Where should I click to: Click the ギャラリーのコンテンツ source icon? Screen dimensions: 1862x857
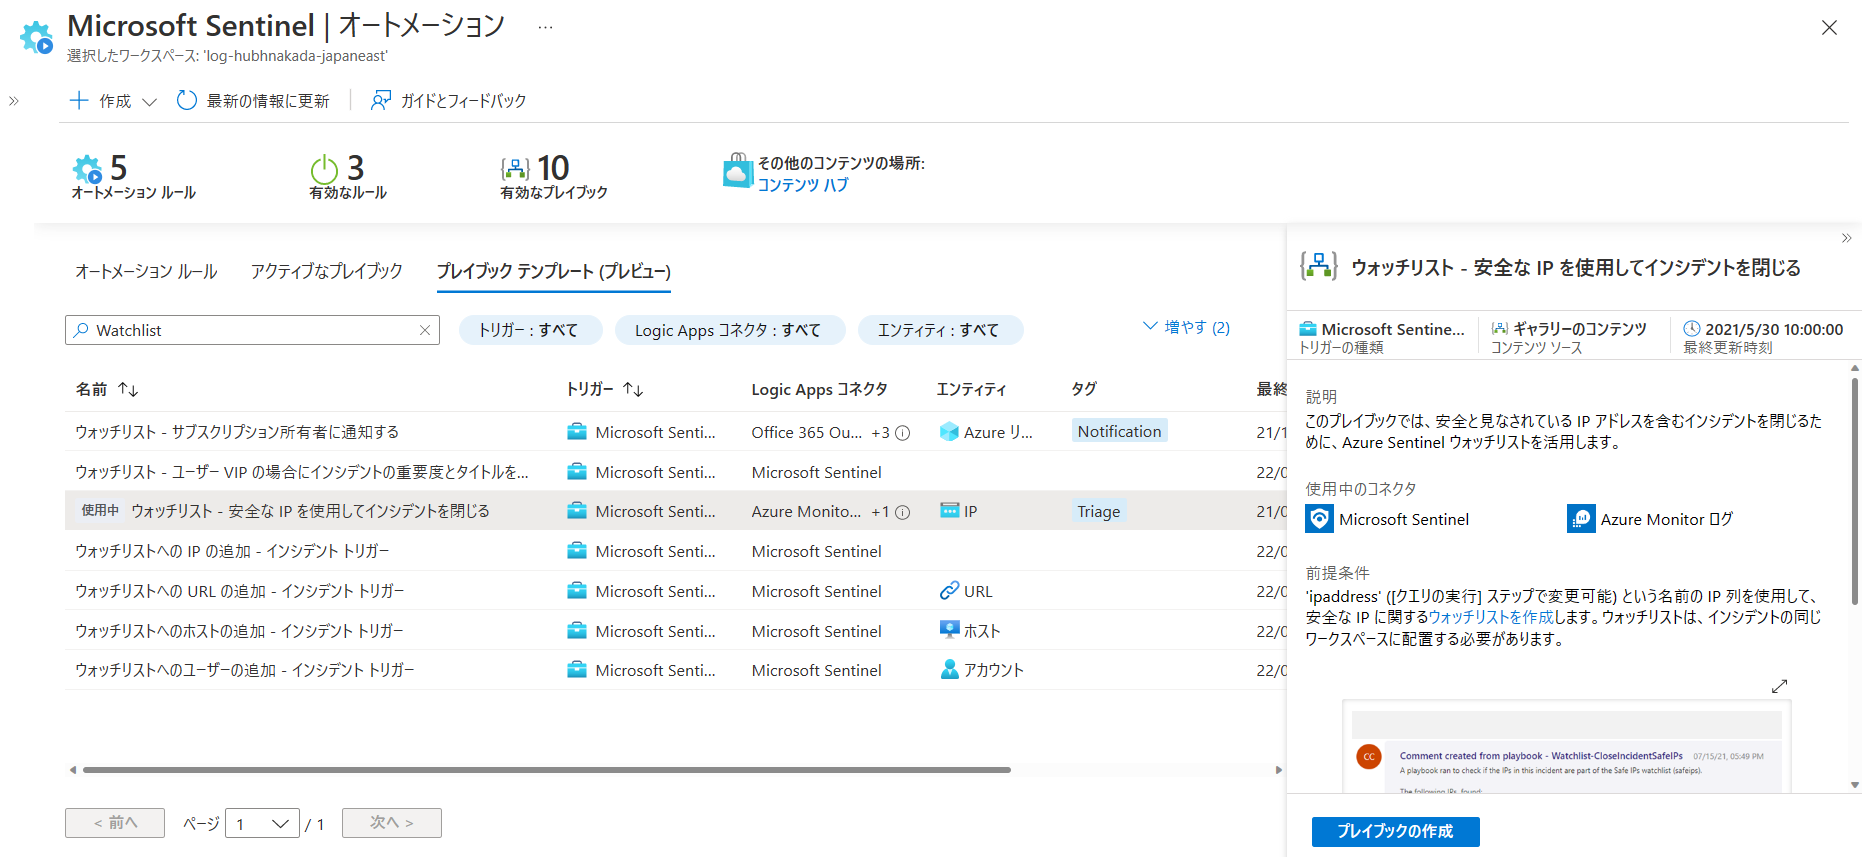coord(1500,329)
